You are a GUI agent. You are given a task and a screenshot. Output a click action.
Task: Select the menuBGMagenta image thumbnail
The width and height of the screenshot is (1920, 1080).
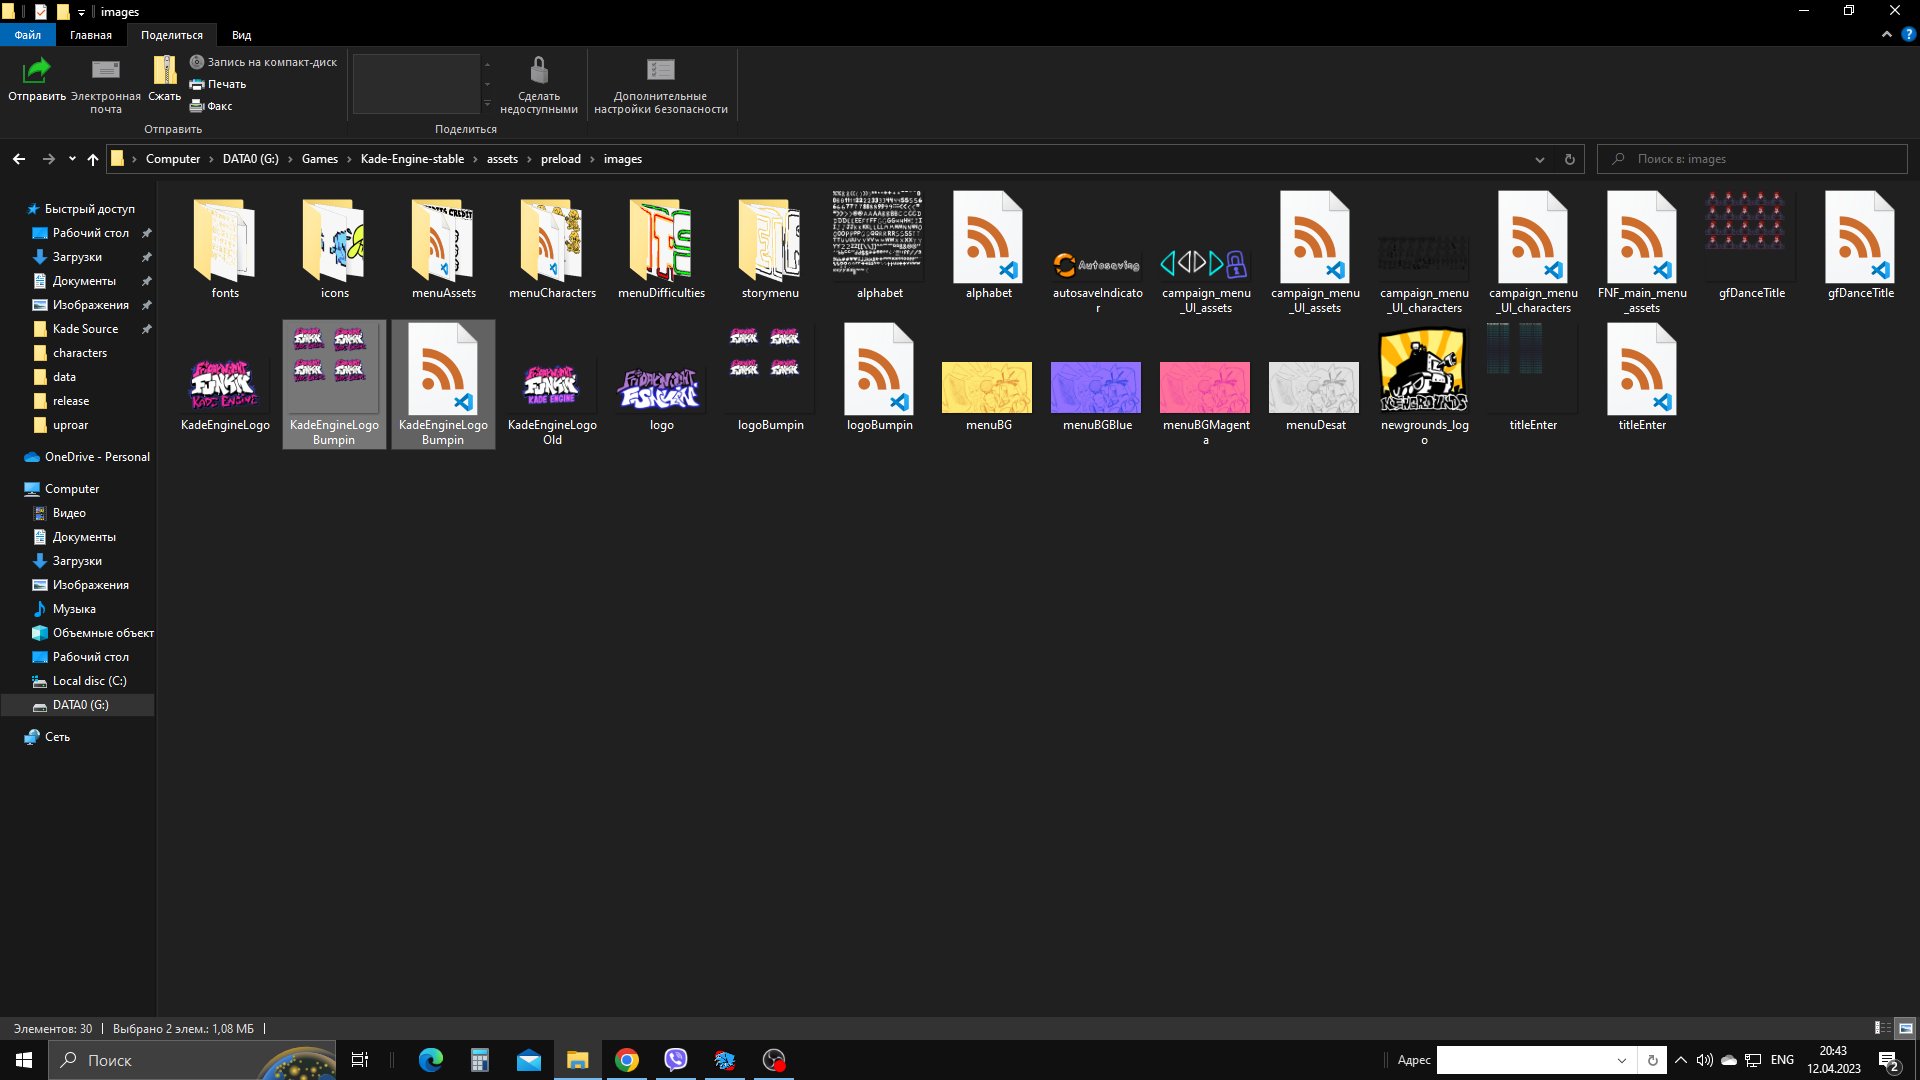1205,388
